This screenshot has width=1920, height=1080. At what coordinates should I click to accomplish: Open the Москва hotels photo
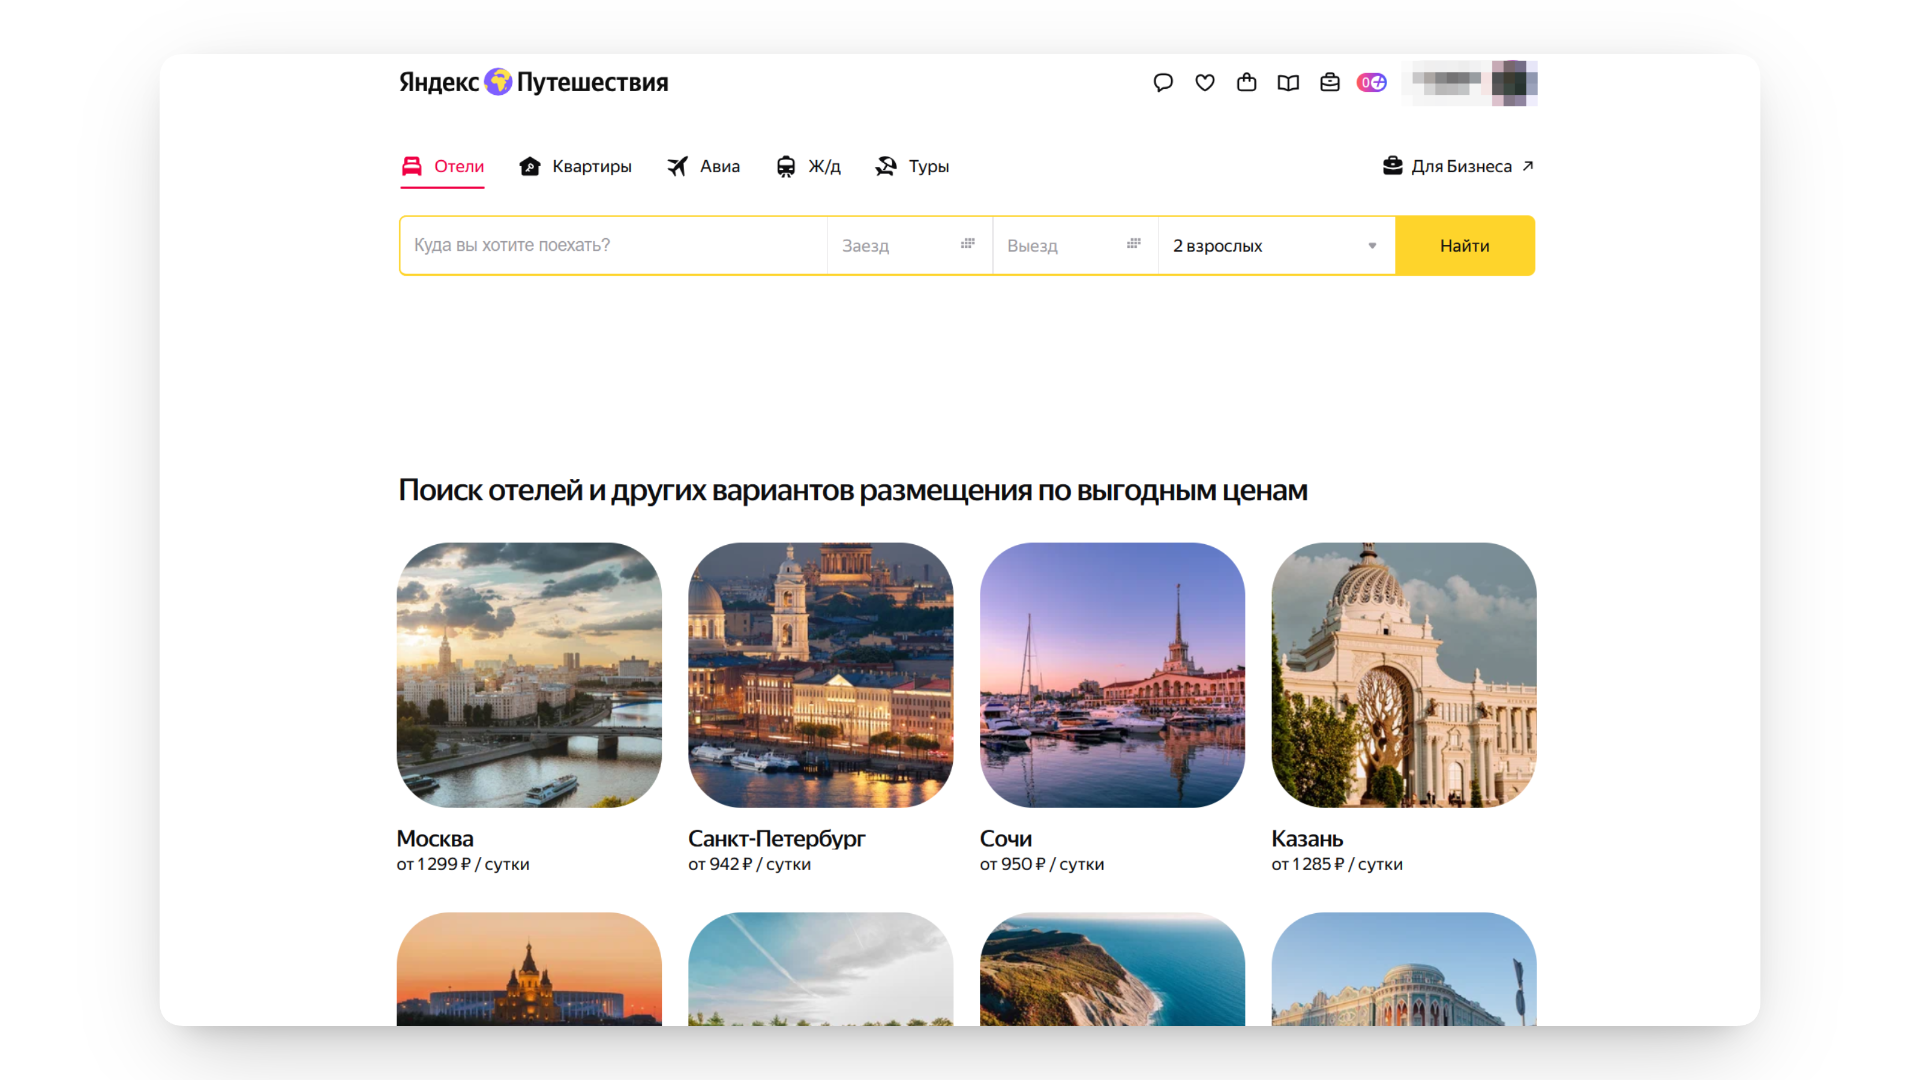tap(529, 675)
